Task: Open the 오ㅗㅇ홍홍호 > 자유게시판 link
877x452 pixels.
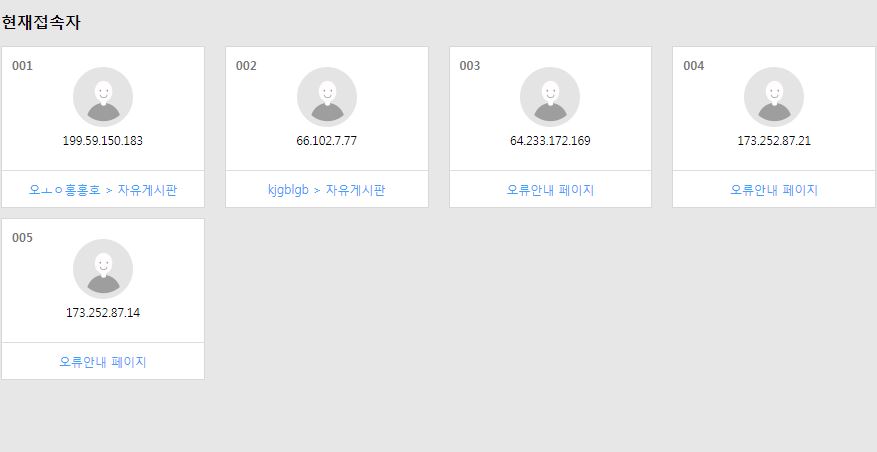Action: pyautogui.click(x=103, y=190)
